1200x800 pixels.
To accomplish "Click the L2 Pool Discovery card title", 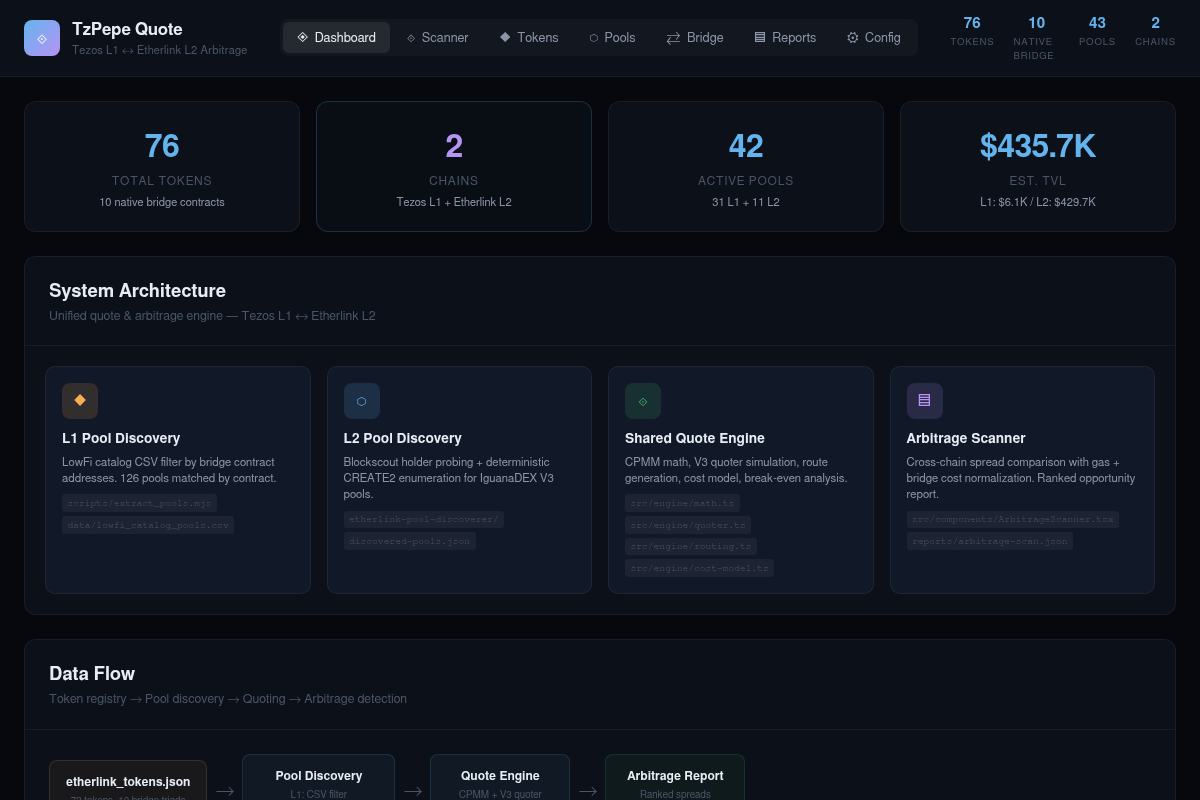I will click(x=403, y=438).
